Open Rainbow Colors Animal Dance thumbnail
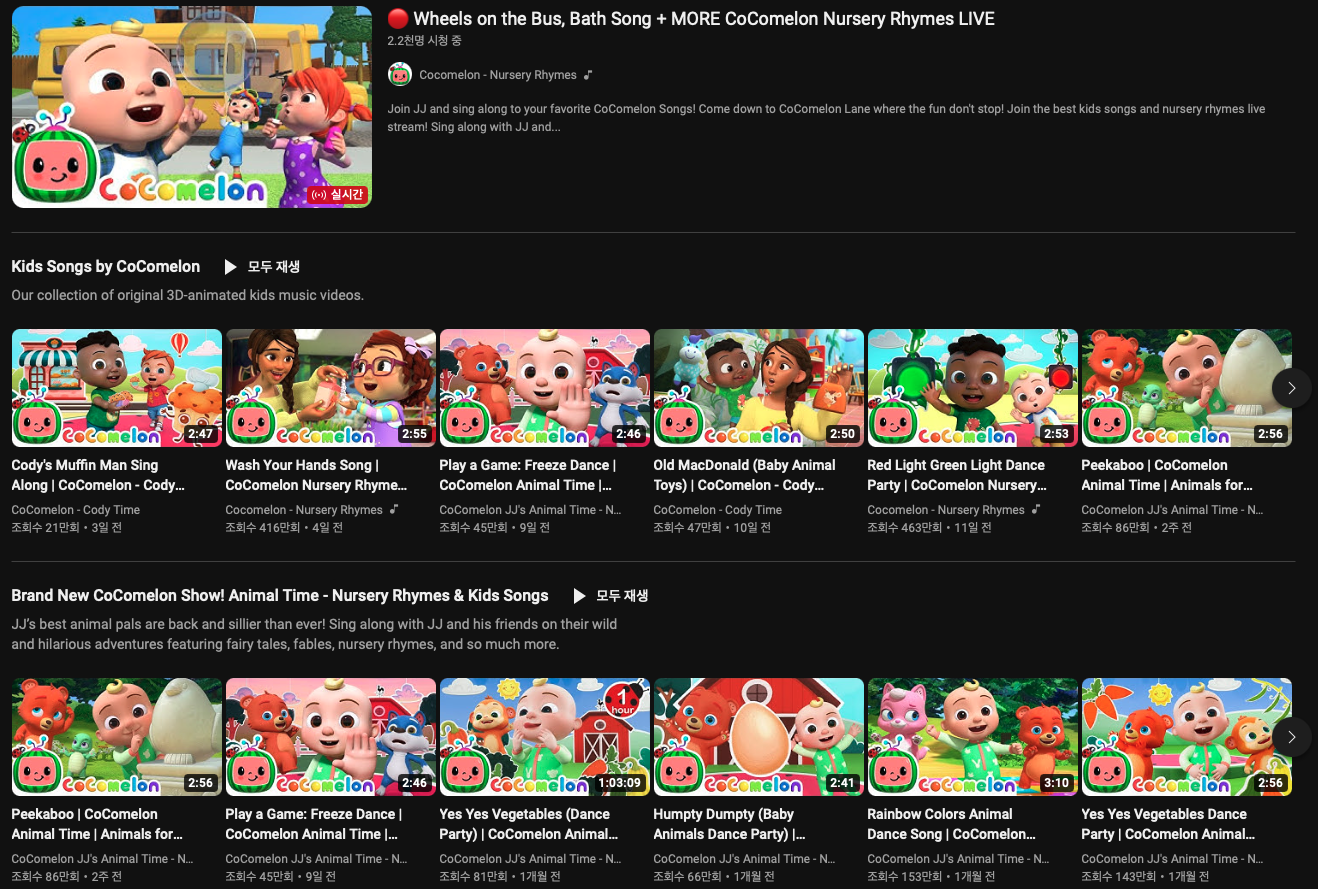The height and width of the screenshot is (889, 1318). [x=973, y=737]
